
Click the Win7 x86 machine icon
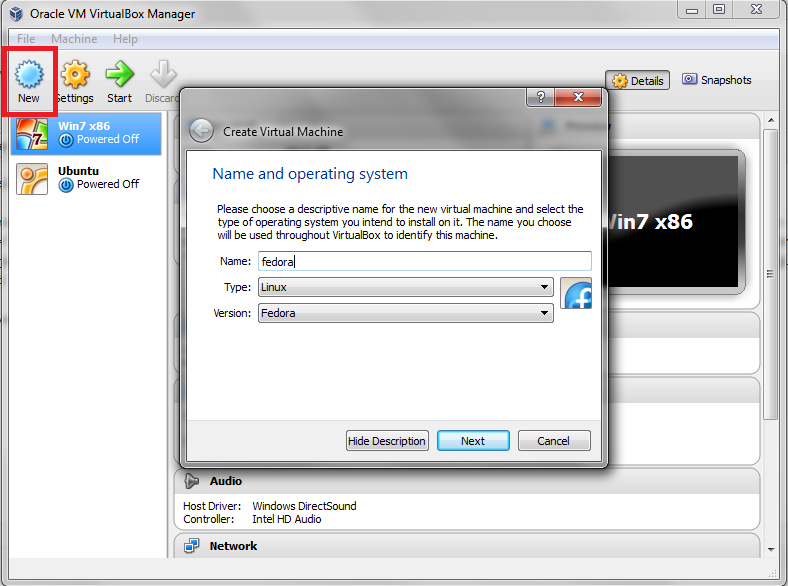point(32,134)
